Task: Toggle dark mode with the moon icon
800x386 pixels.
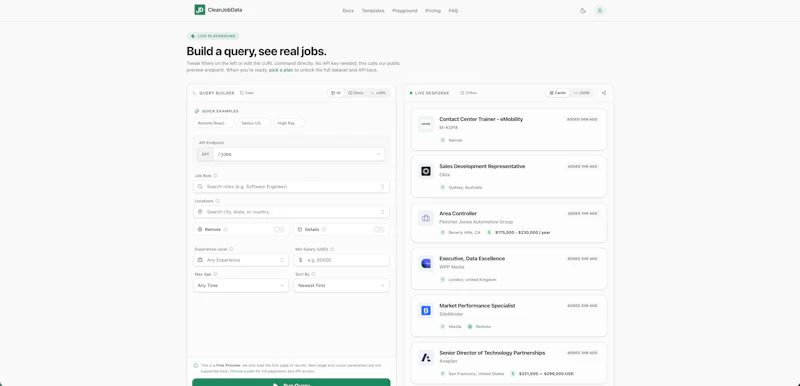Action: [x=583, y=11]
